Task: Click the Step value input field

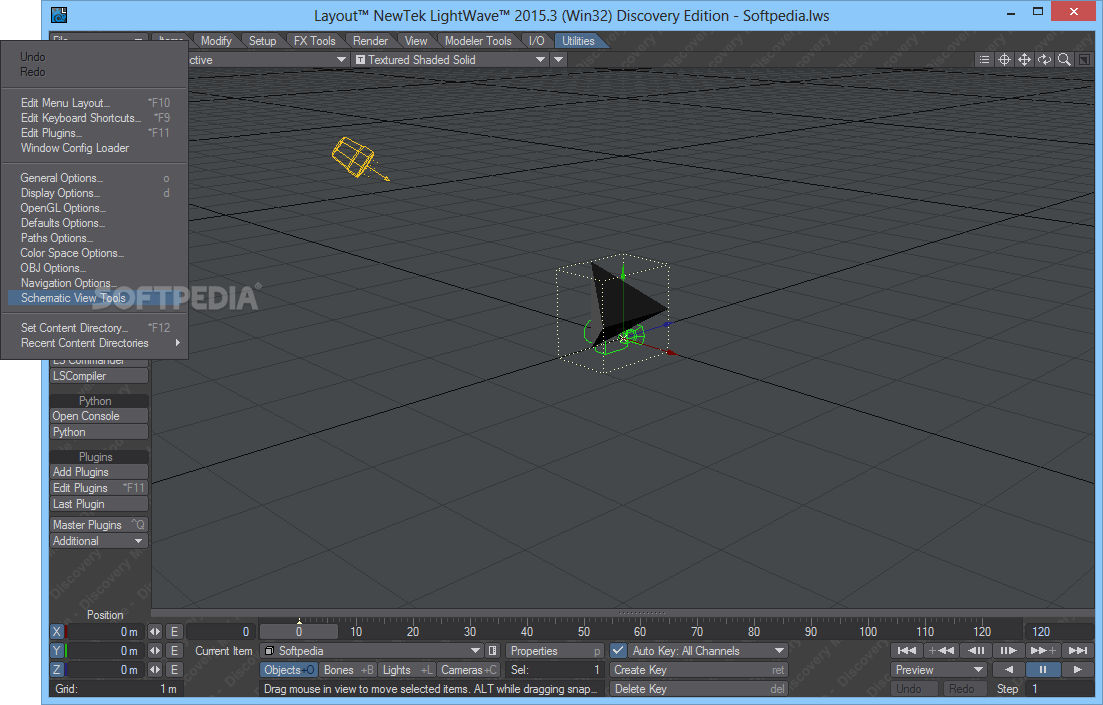Action: [1059, 689]
